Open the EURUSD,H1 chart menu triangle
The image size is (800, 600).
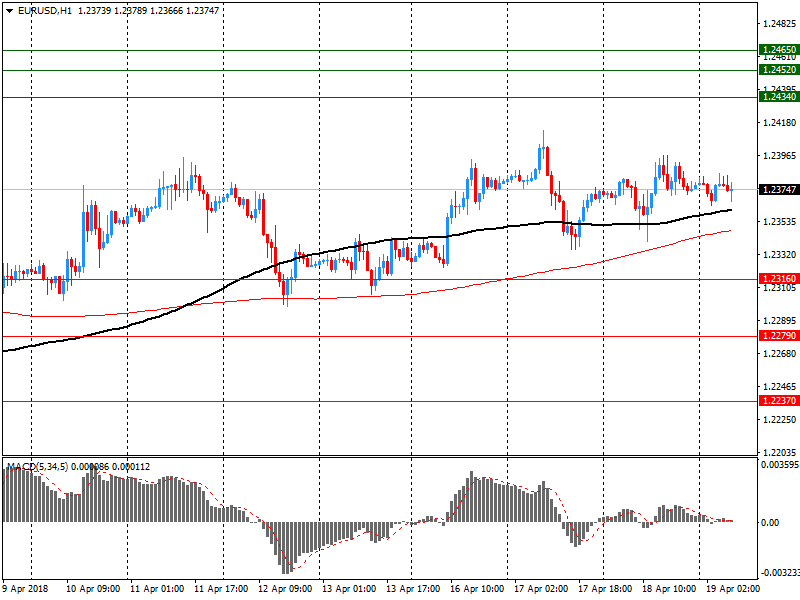click(9, 11)
